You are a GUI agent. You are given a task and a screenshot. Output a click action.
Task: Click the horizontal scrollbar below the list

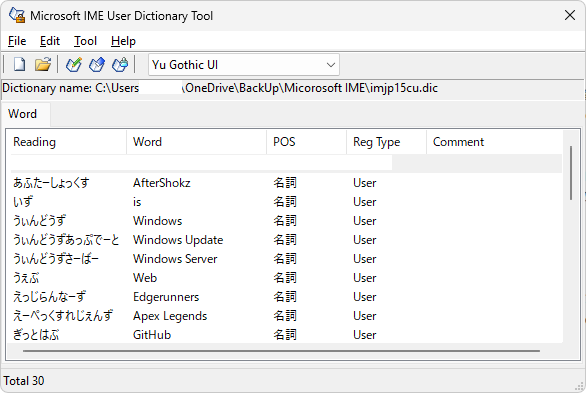click(281, 351)
